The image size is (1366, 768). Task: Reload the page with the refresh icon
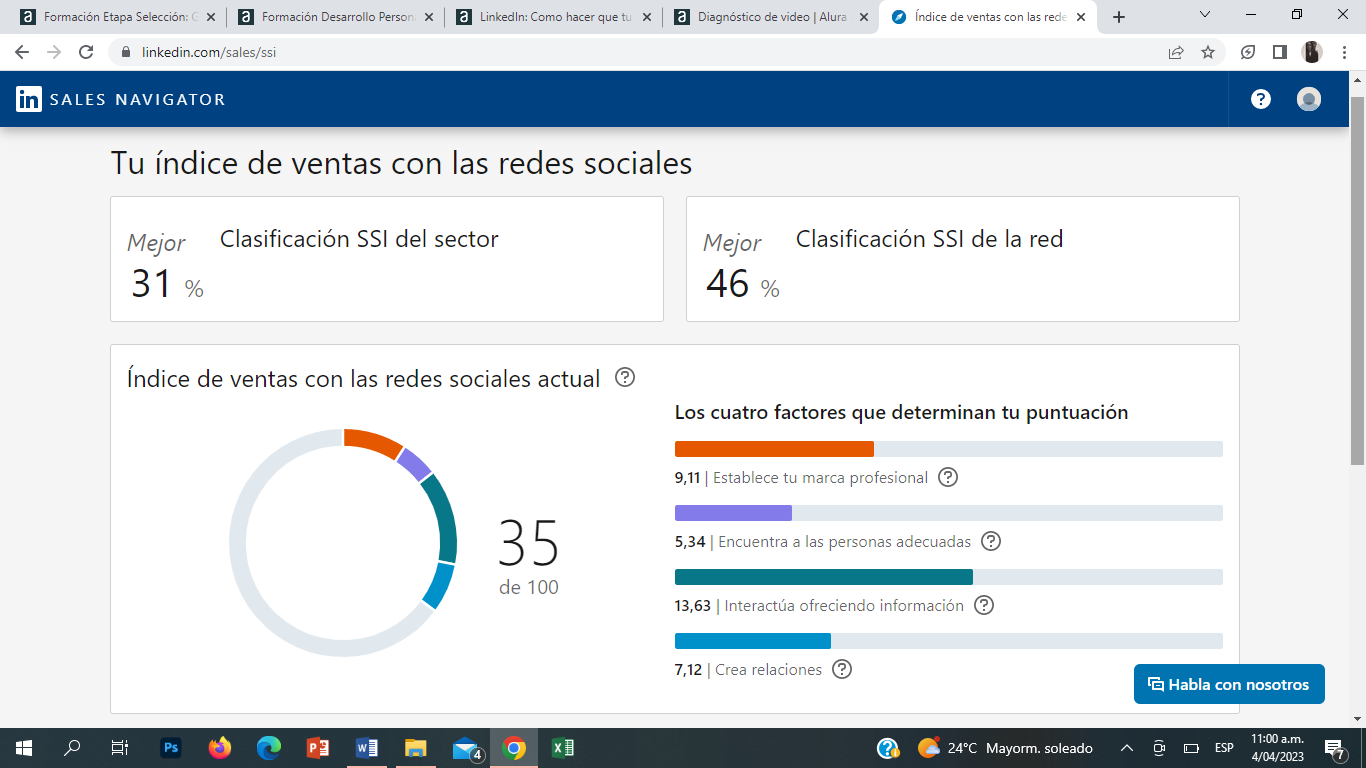86,52
